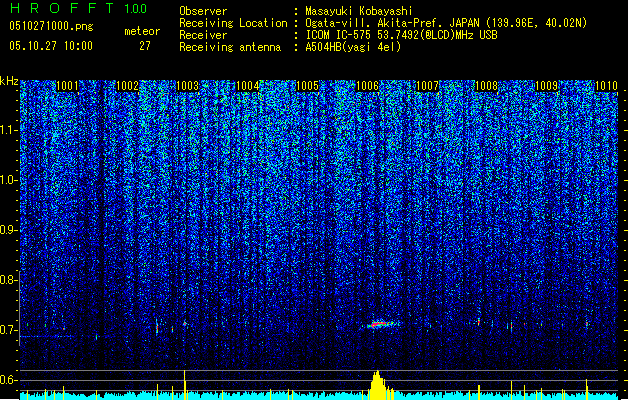Click the 1007 time marker
The image size is (629, 400).
(x=427, y=86)
